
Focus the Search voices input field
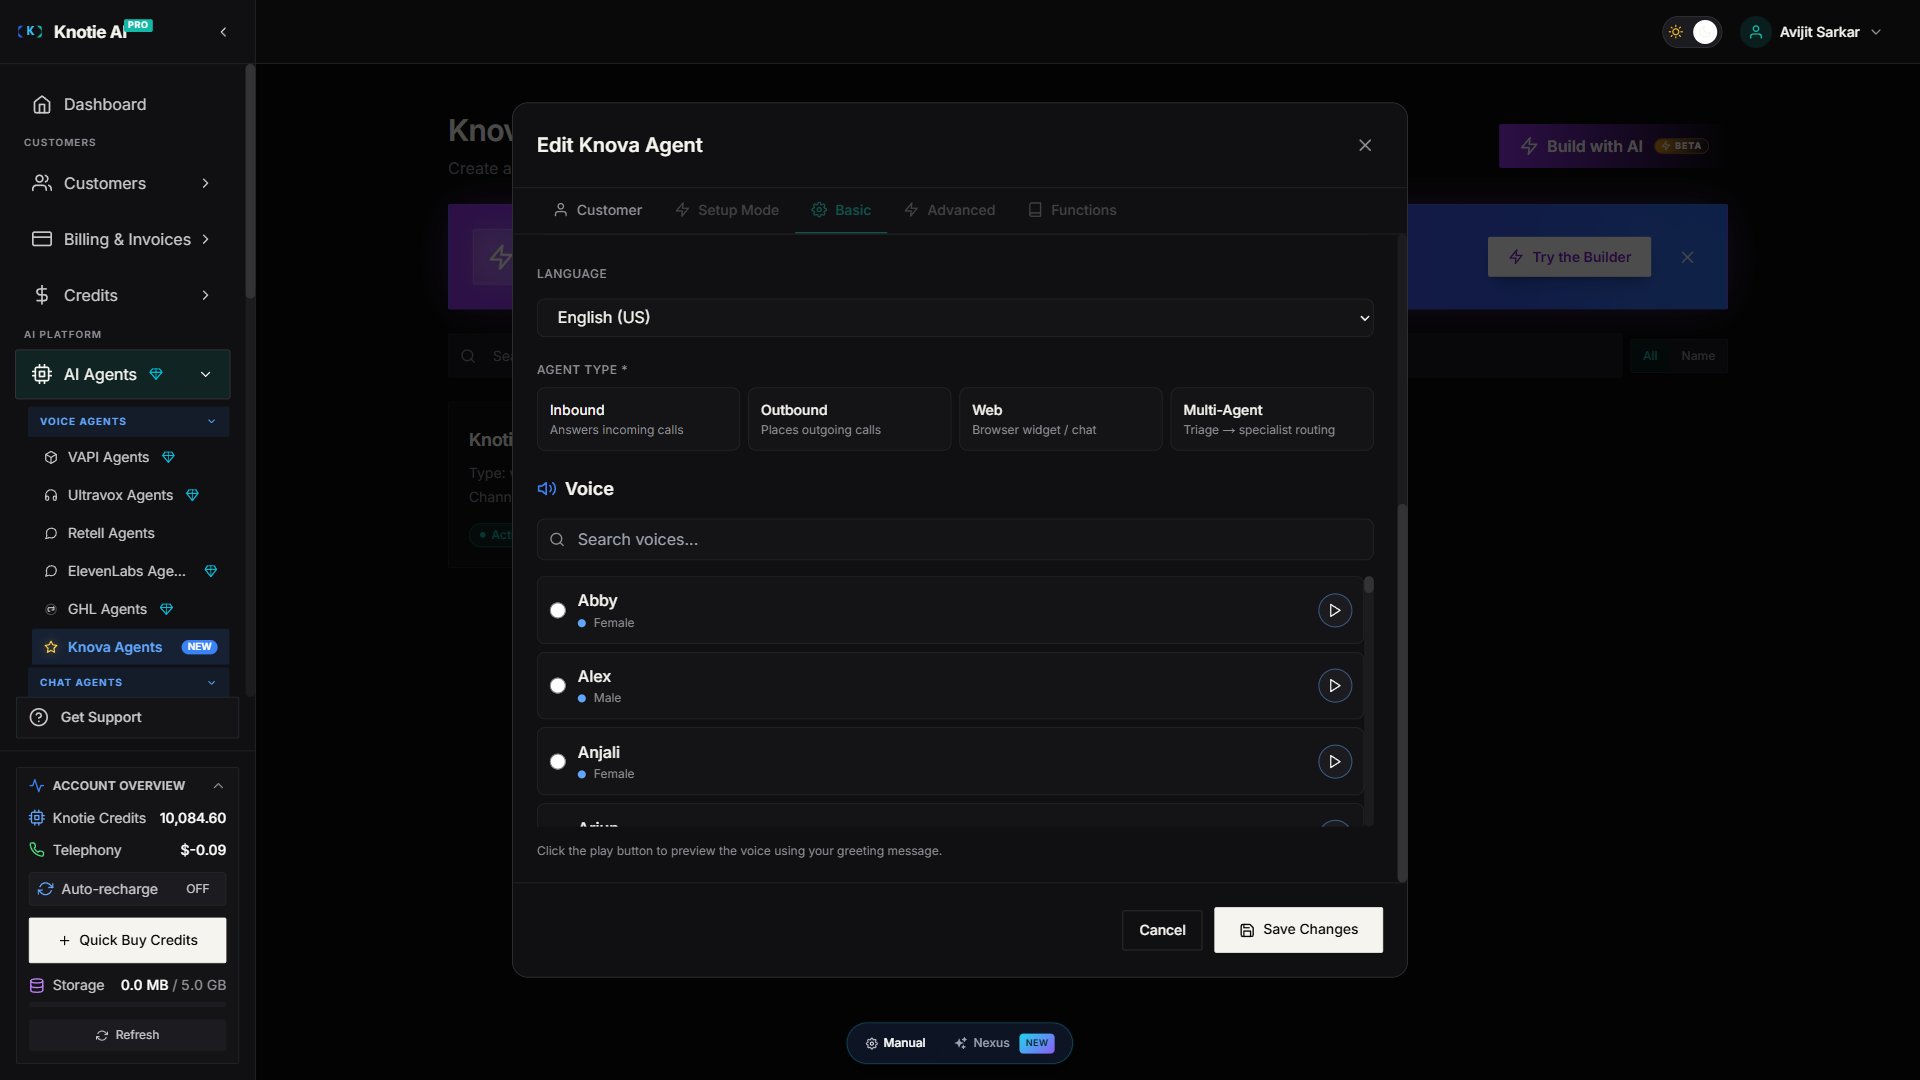click(955, 539)
